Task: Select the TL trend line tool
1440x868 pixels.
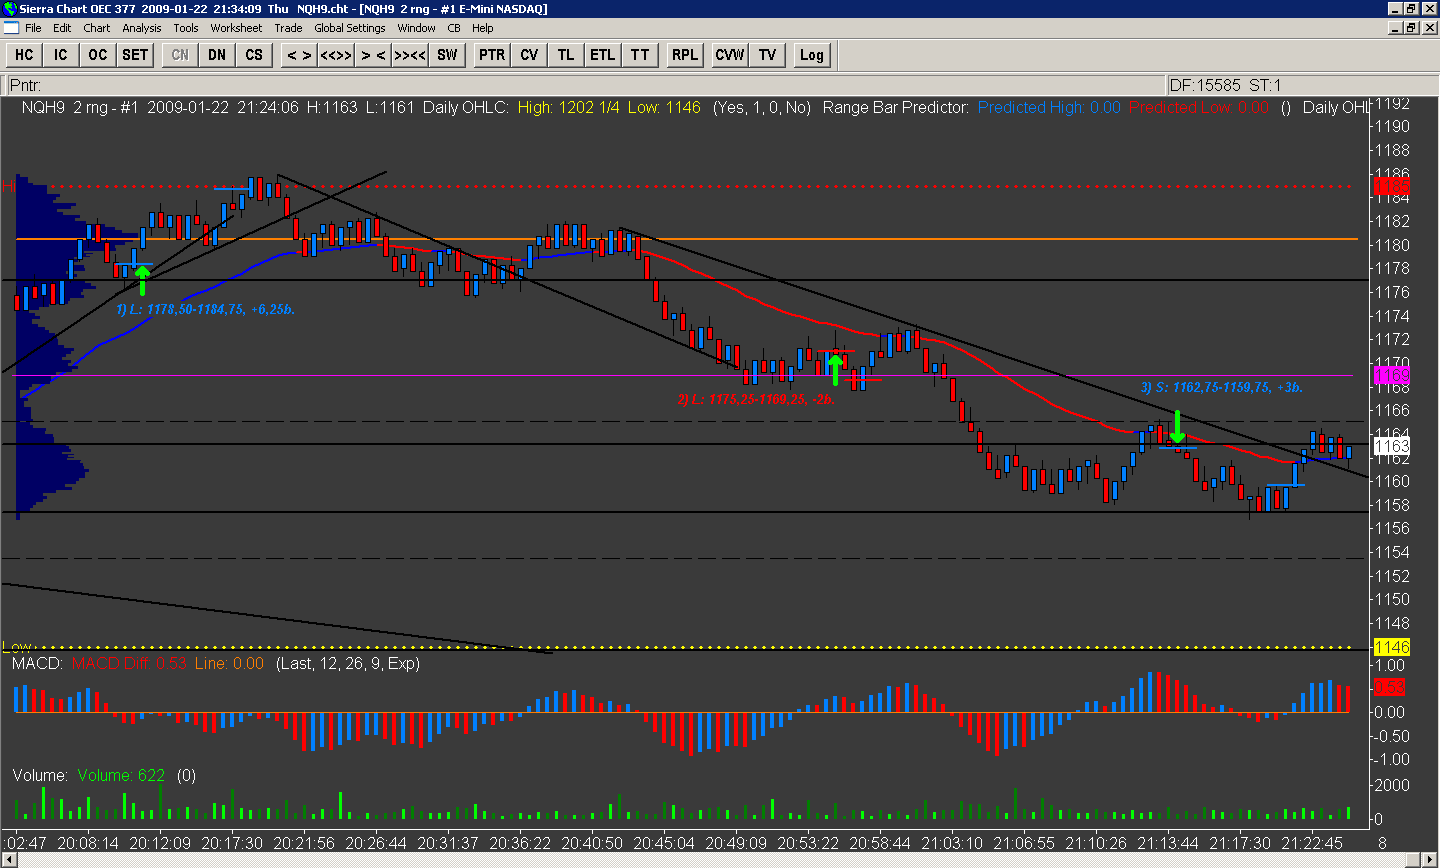Action: pos(566,55)
